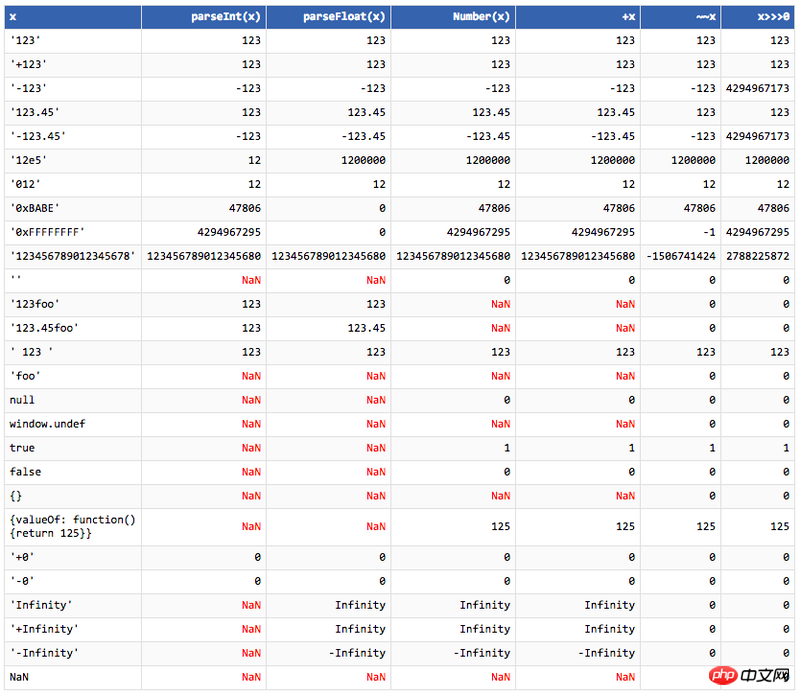Select the false row label
Image resolution: width=800 pixels, height=695 pixels.
tap(26, 472)
